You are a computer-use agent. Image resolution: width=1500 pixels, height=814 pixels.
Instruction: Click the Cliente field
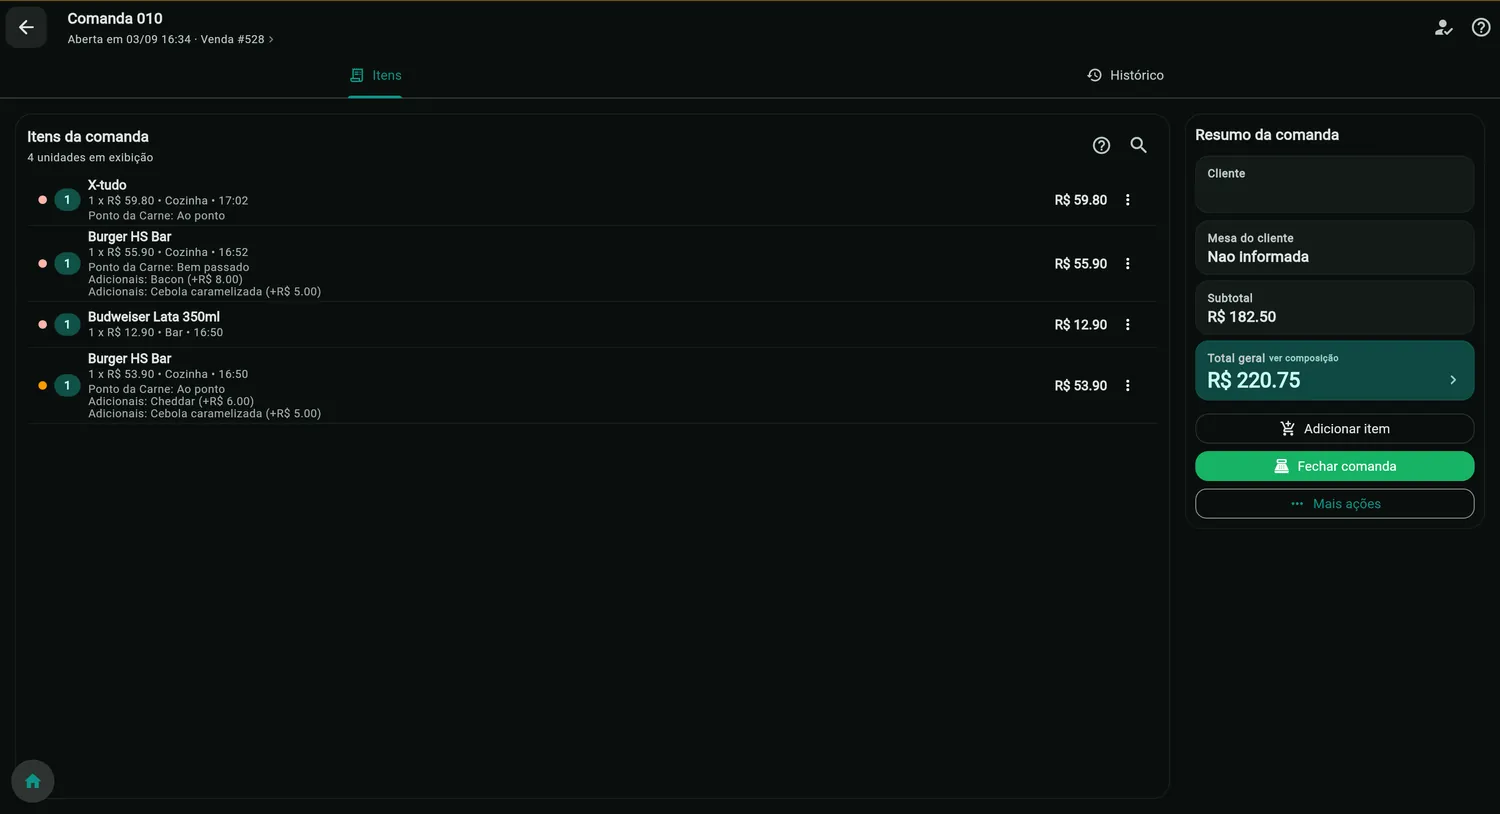(1334, 185)
